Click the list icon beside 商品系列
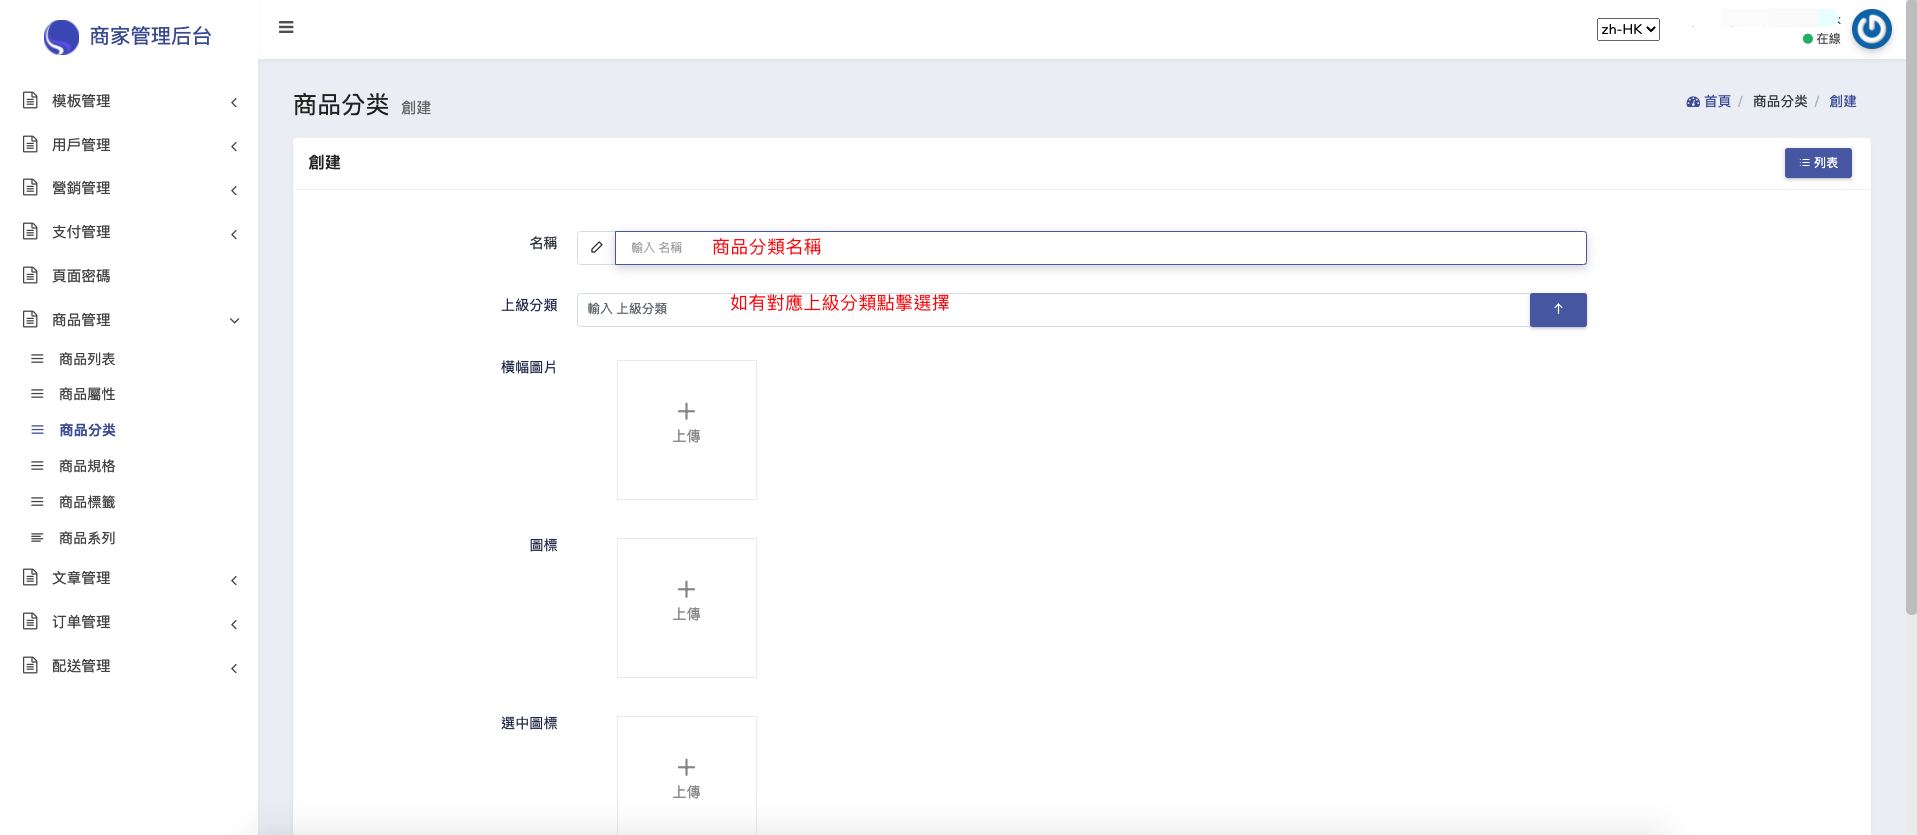This screenshot has height=835, width=1917. tap(37, 538)
